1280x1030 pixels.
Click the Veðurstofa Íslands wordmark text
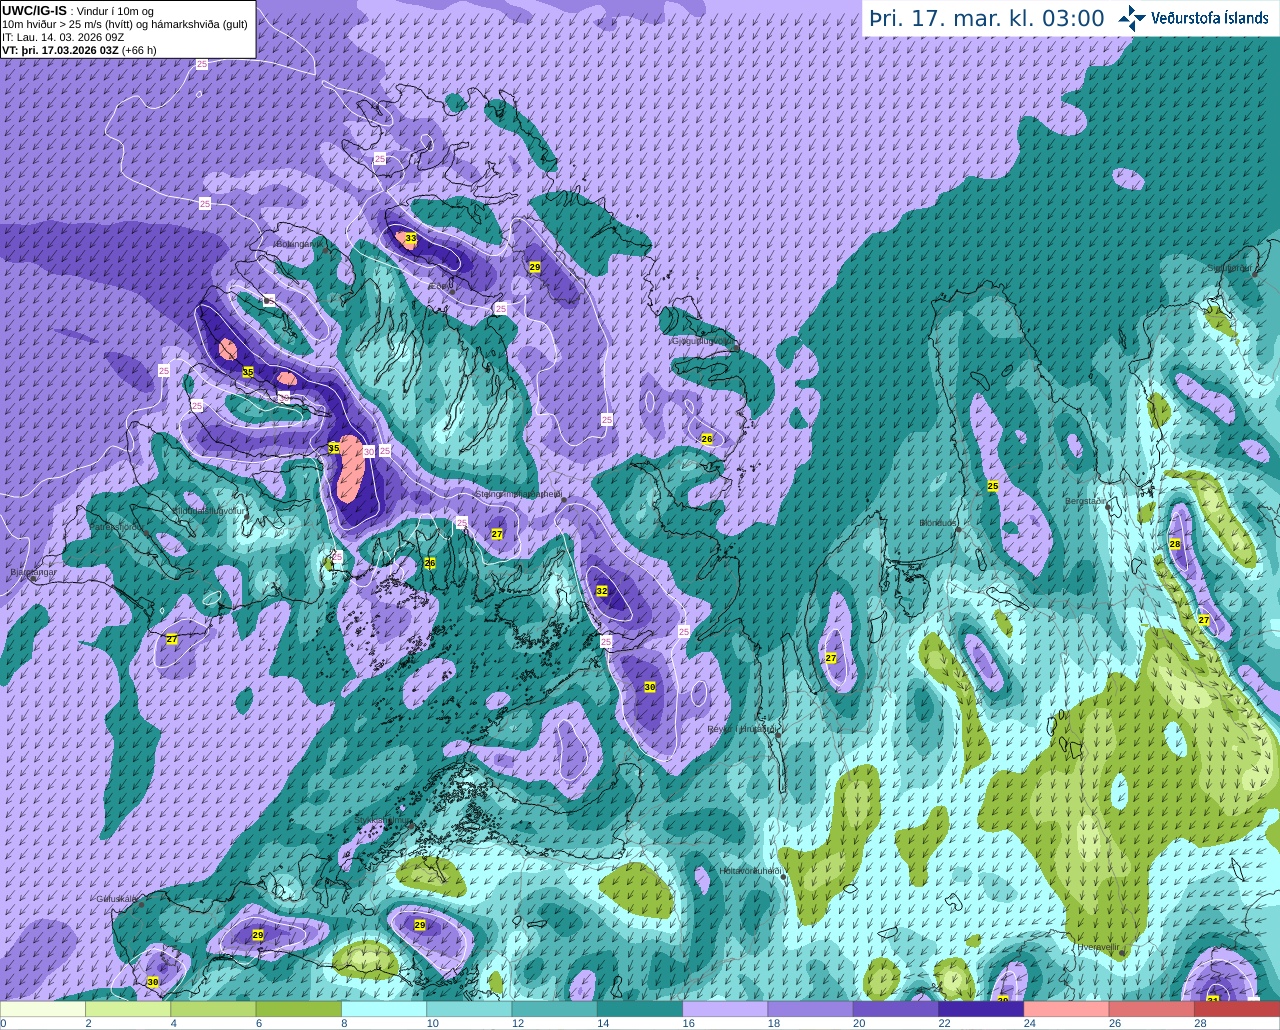[1209, 18]
